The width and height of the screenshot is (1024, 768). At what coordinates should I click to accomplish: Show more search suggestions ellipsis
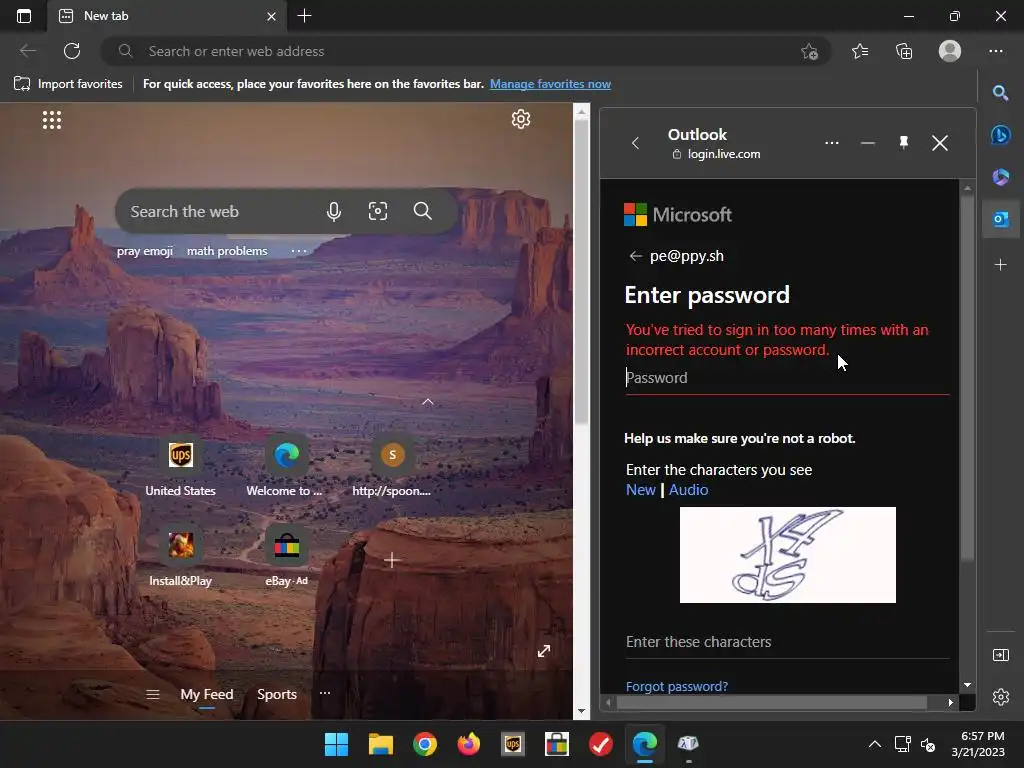pos(298,251)
